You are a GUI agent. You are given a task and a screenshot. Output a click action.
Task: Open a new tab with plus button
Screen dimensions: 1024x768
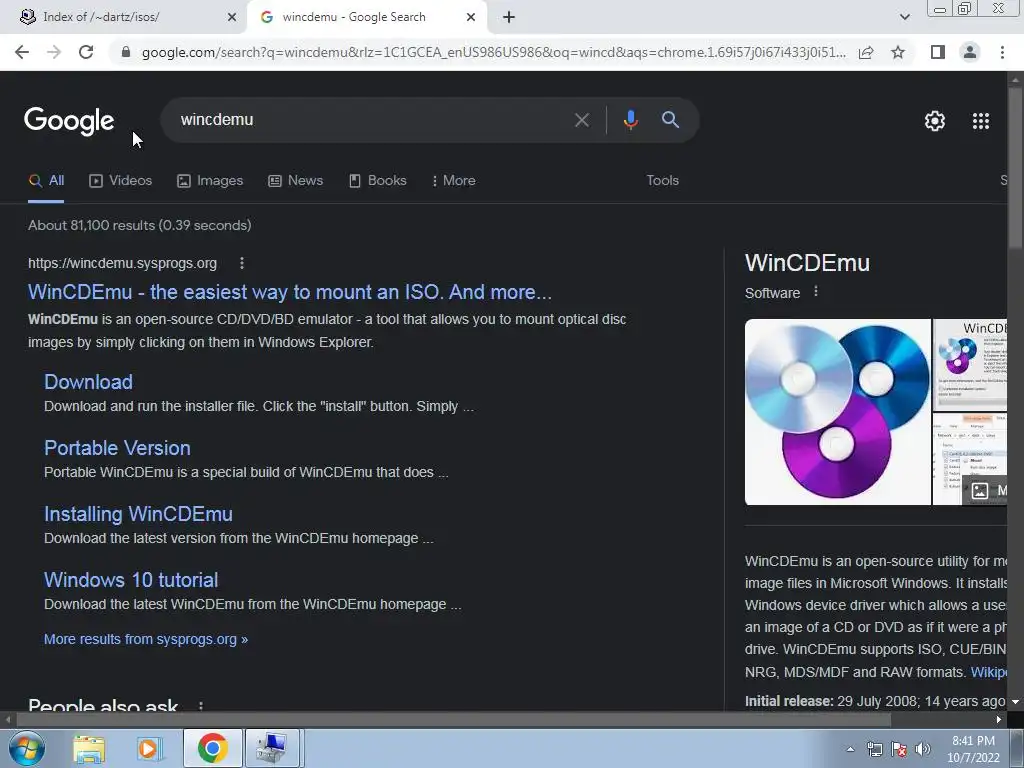point(509,17)
